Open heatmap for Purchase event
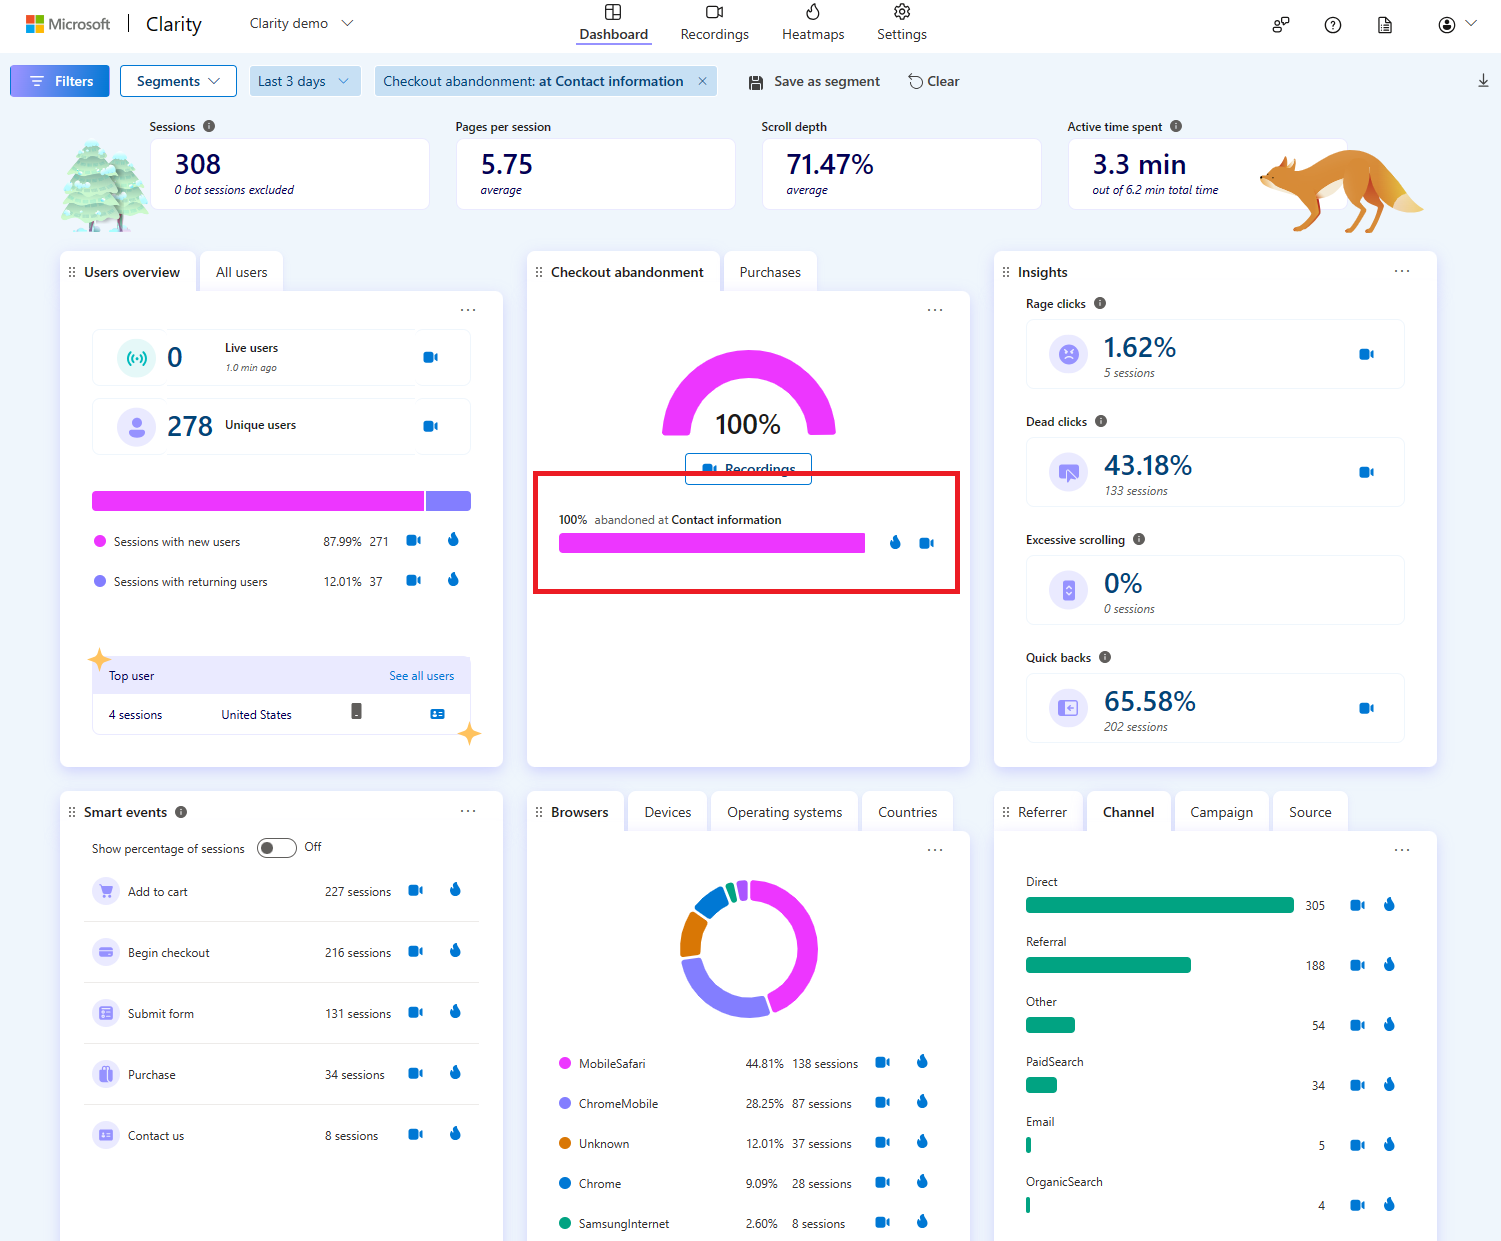Screen dimensions: 1501x1241 point(455,1073)
